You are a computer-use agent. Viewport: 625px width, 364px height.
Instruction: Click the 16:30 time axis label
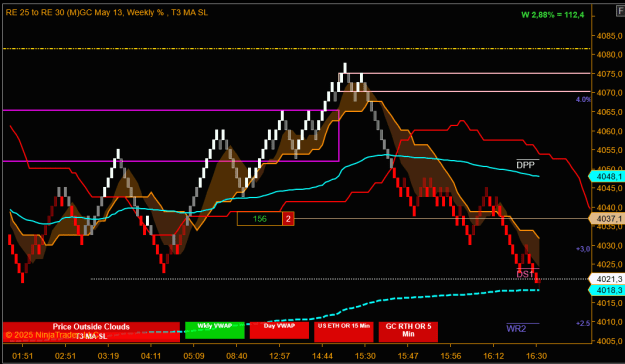[x=536, y=356]
